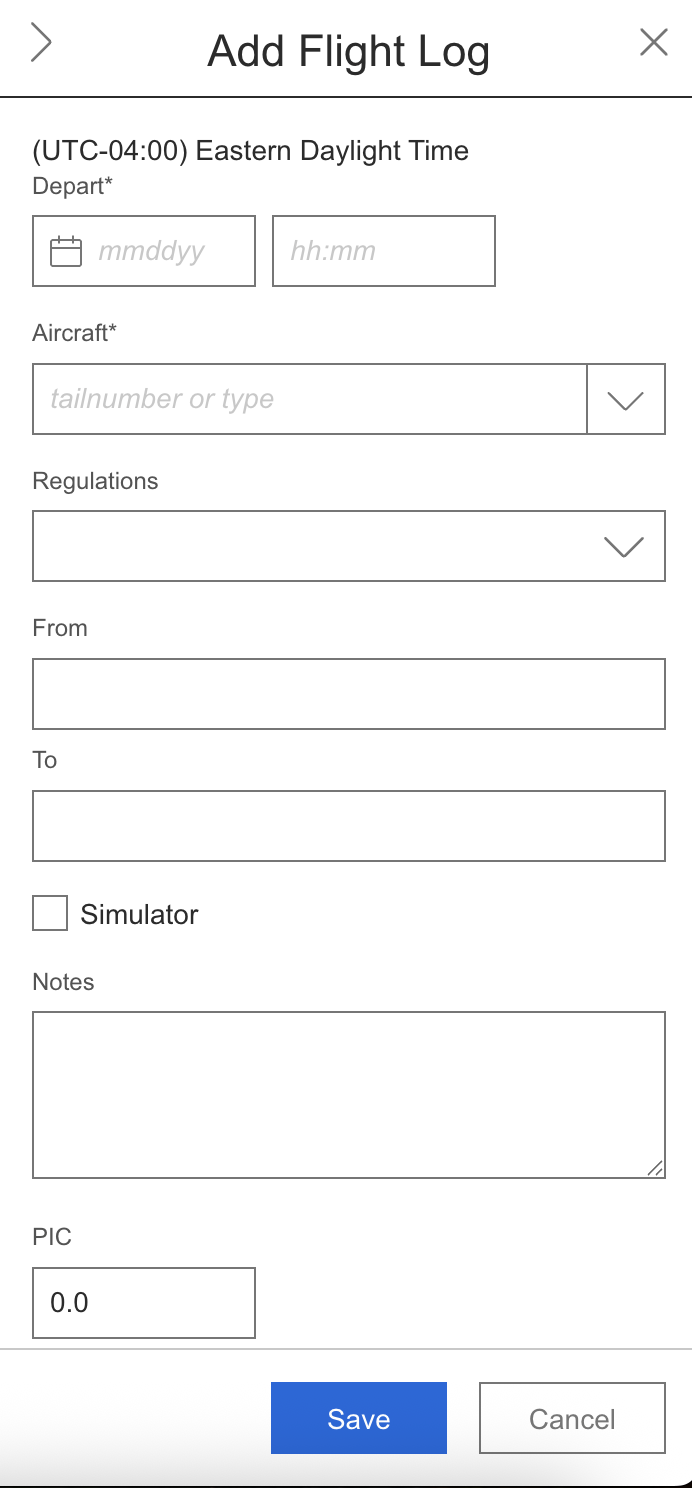
Task: Open the Aircraft dropdown chevron
Action: pos(625,398)
